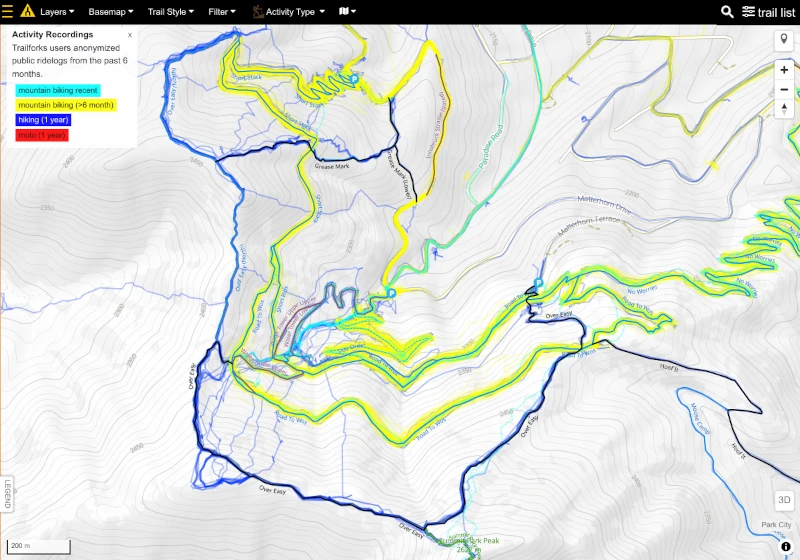
Task: Click the Matterhorn Drive road label
Action: click(604, 205)
